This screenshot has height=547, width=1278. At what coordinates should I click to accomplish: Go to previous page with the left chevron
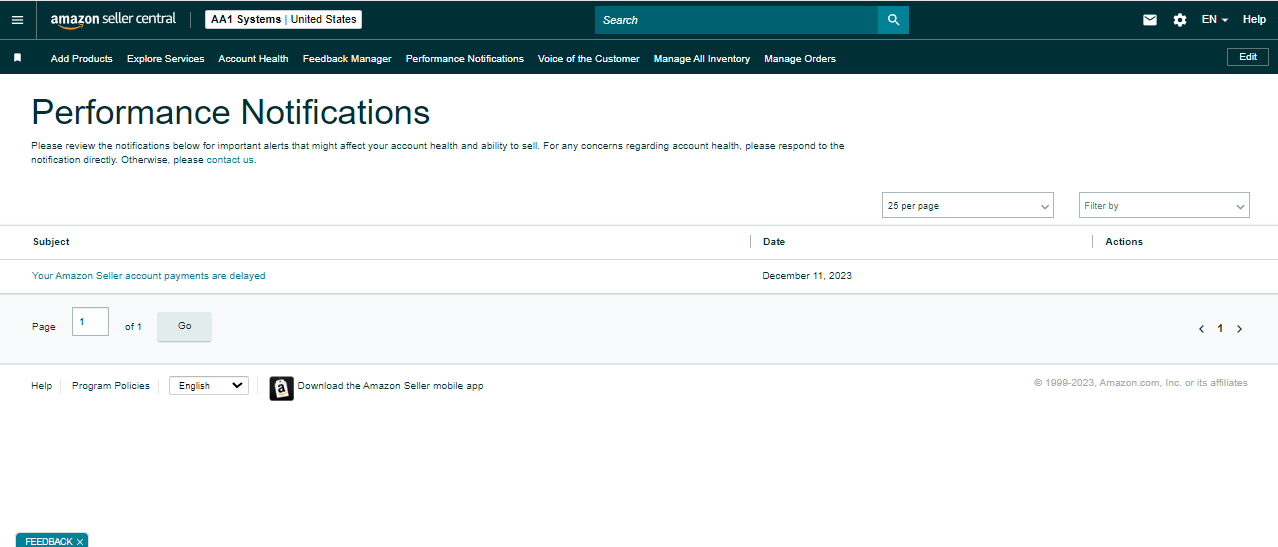click(x=1201, y=329)
